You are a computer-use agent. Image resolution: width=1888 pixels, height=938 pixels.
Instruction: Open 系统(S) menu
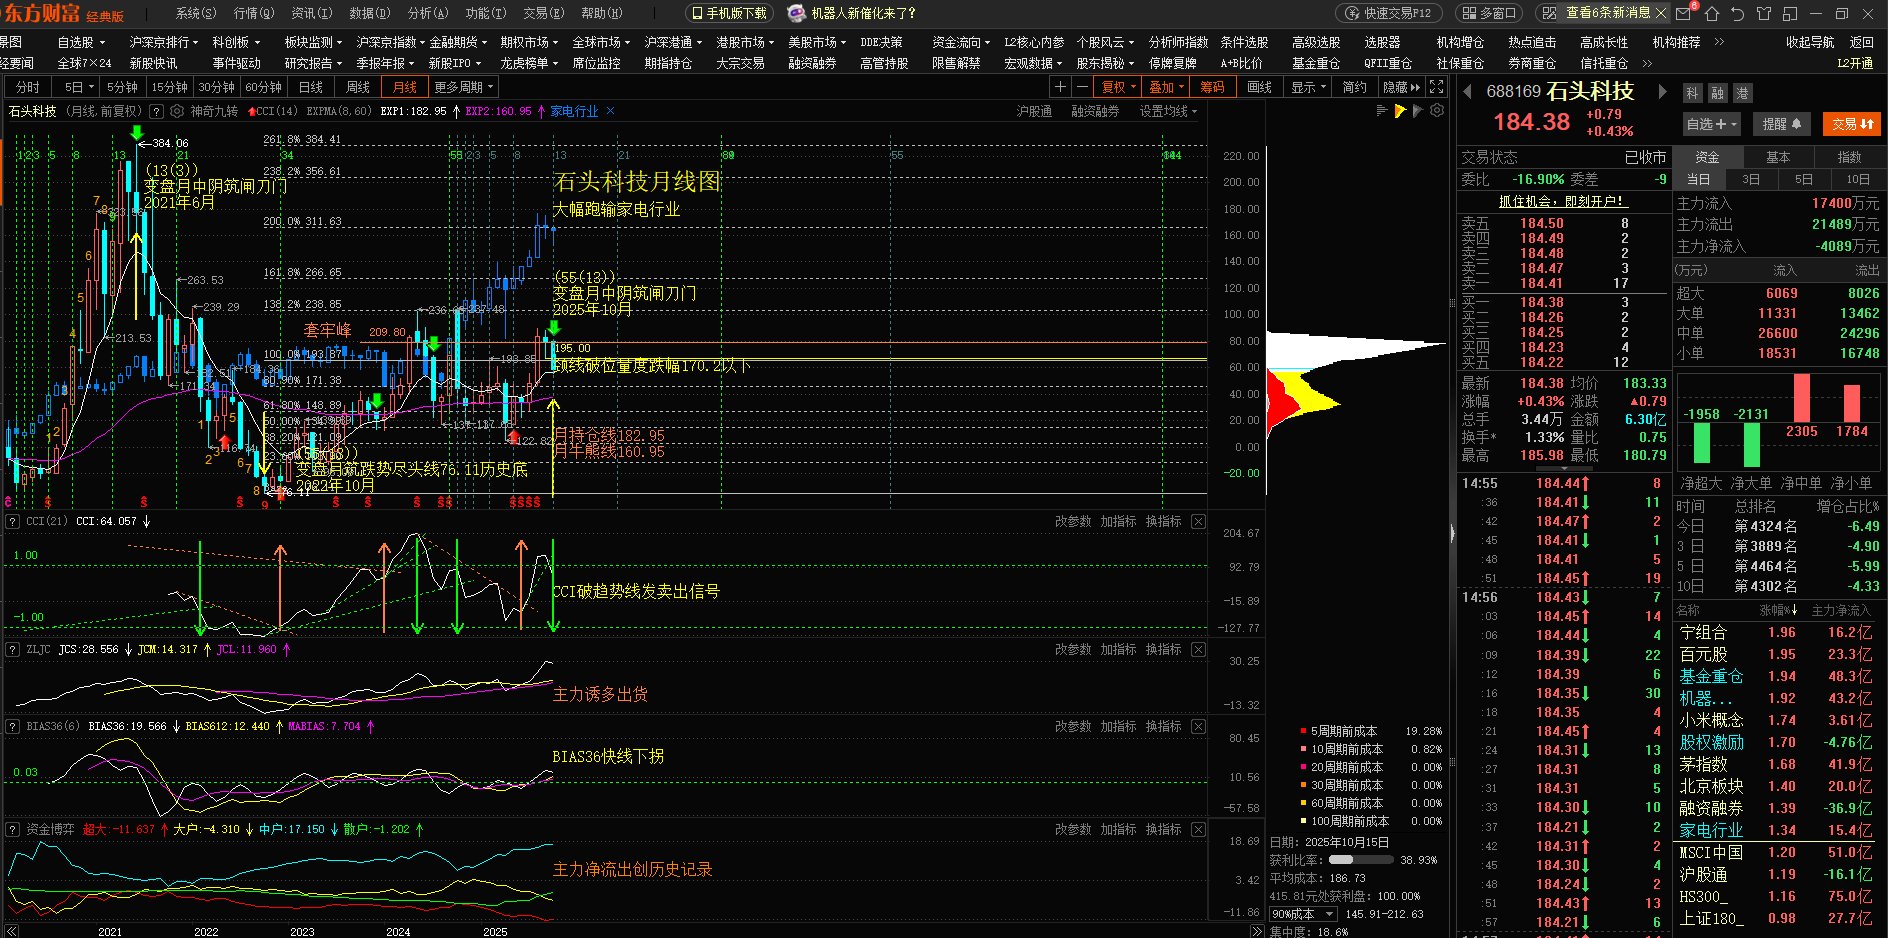195,13
